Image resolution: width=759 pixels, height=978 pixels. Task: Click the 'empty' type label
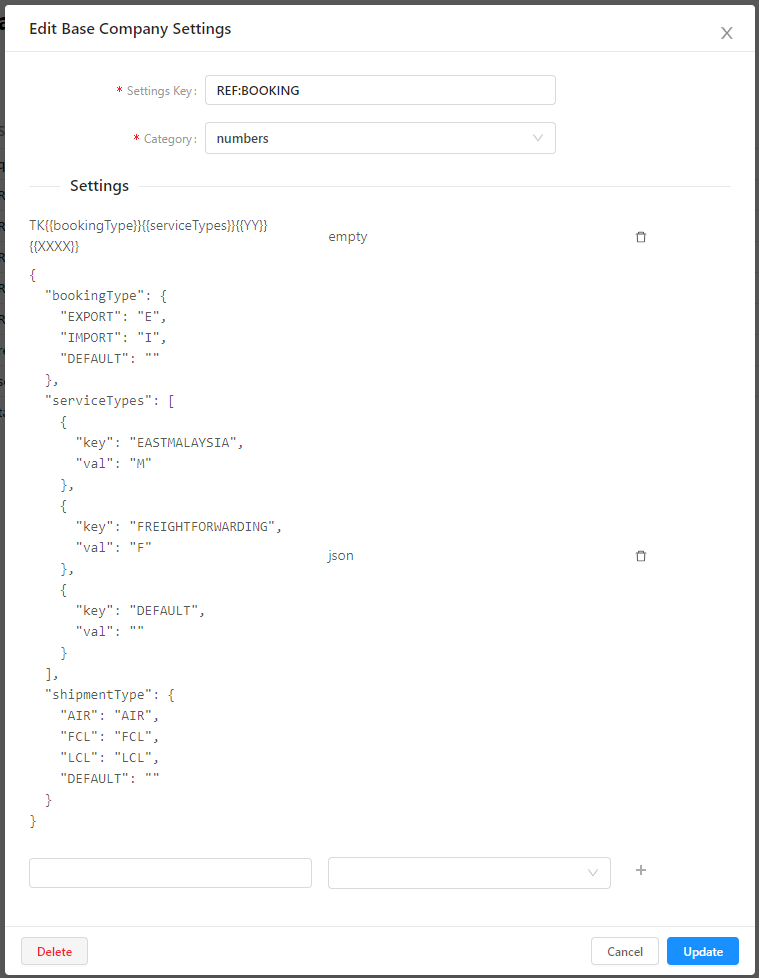point(347,237)
